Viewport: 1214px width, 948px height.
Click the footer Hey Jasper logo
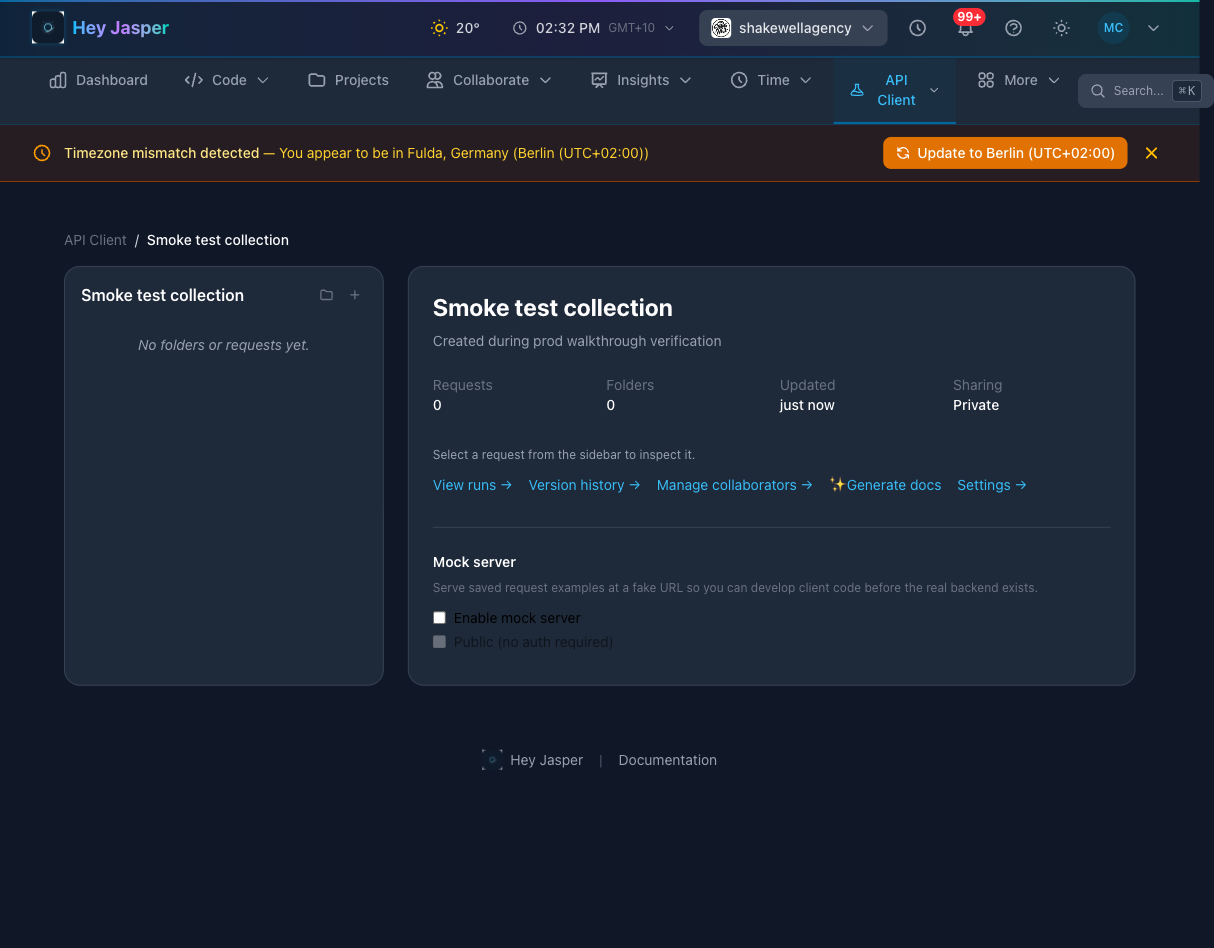[492, 760]
